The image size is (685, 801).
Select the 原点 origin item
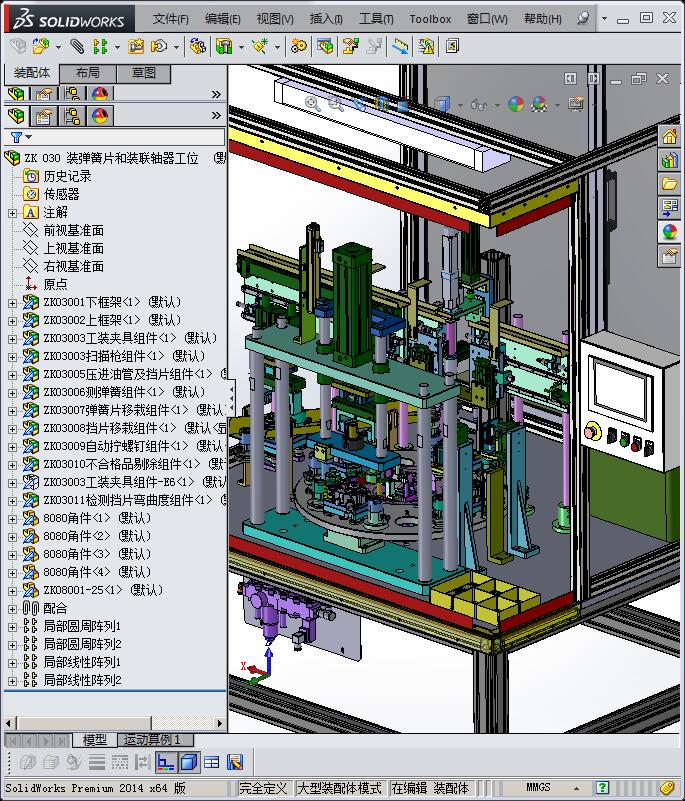[x=55, y=284]
